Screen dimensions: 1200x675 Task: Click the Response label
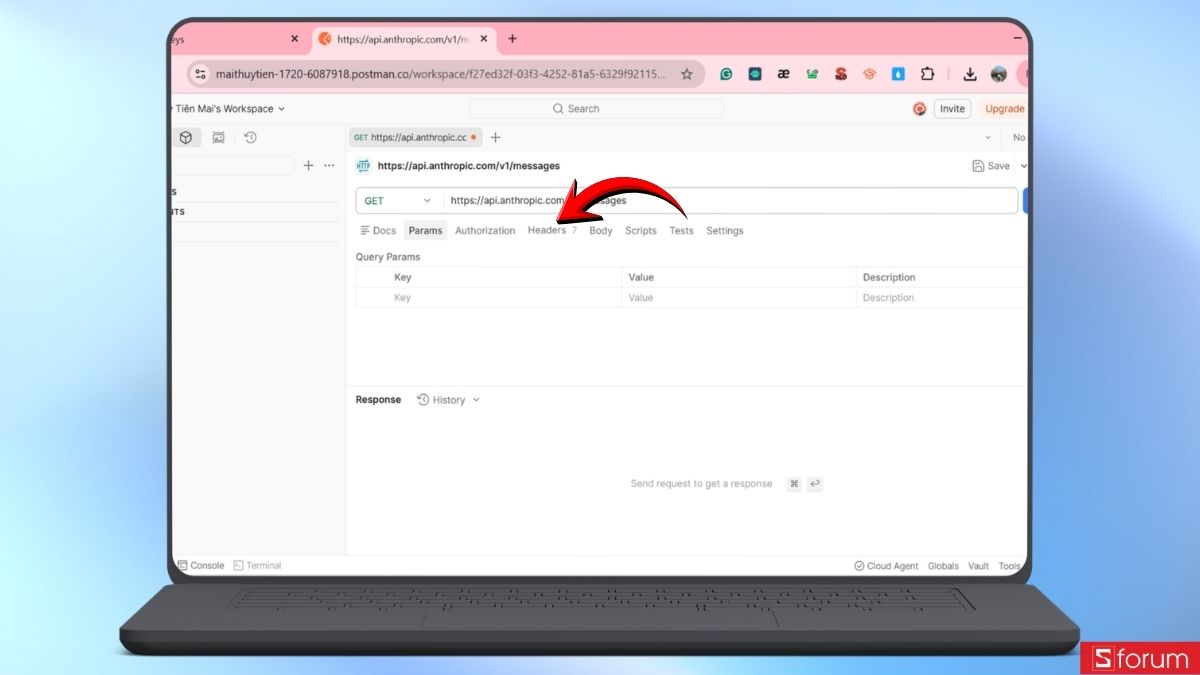point(378,400)
